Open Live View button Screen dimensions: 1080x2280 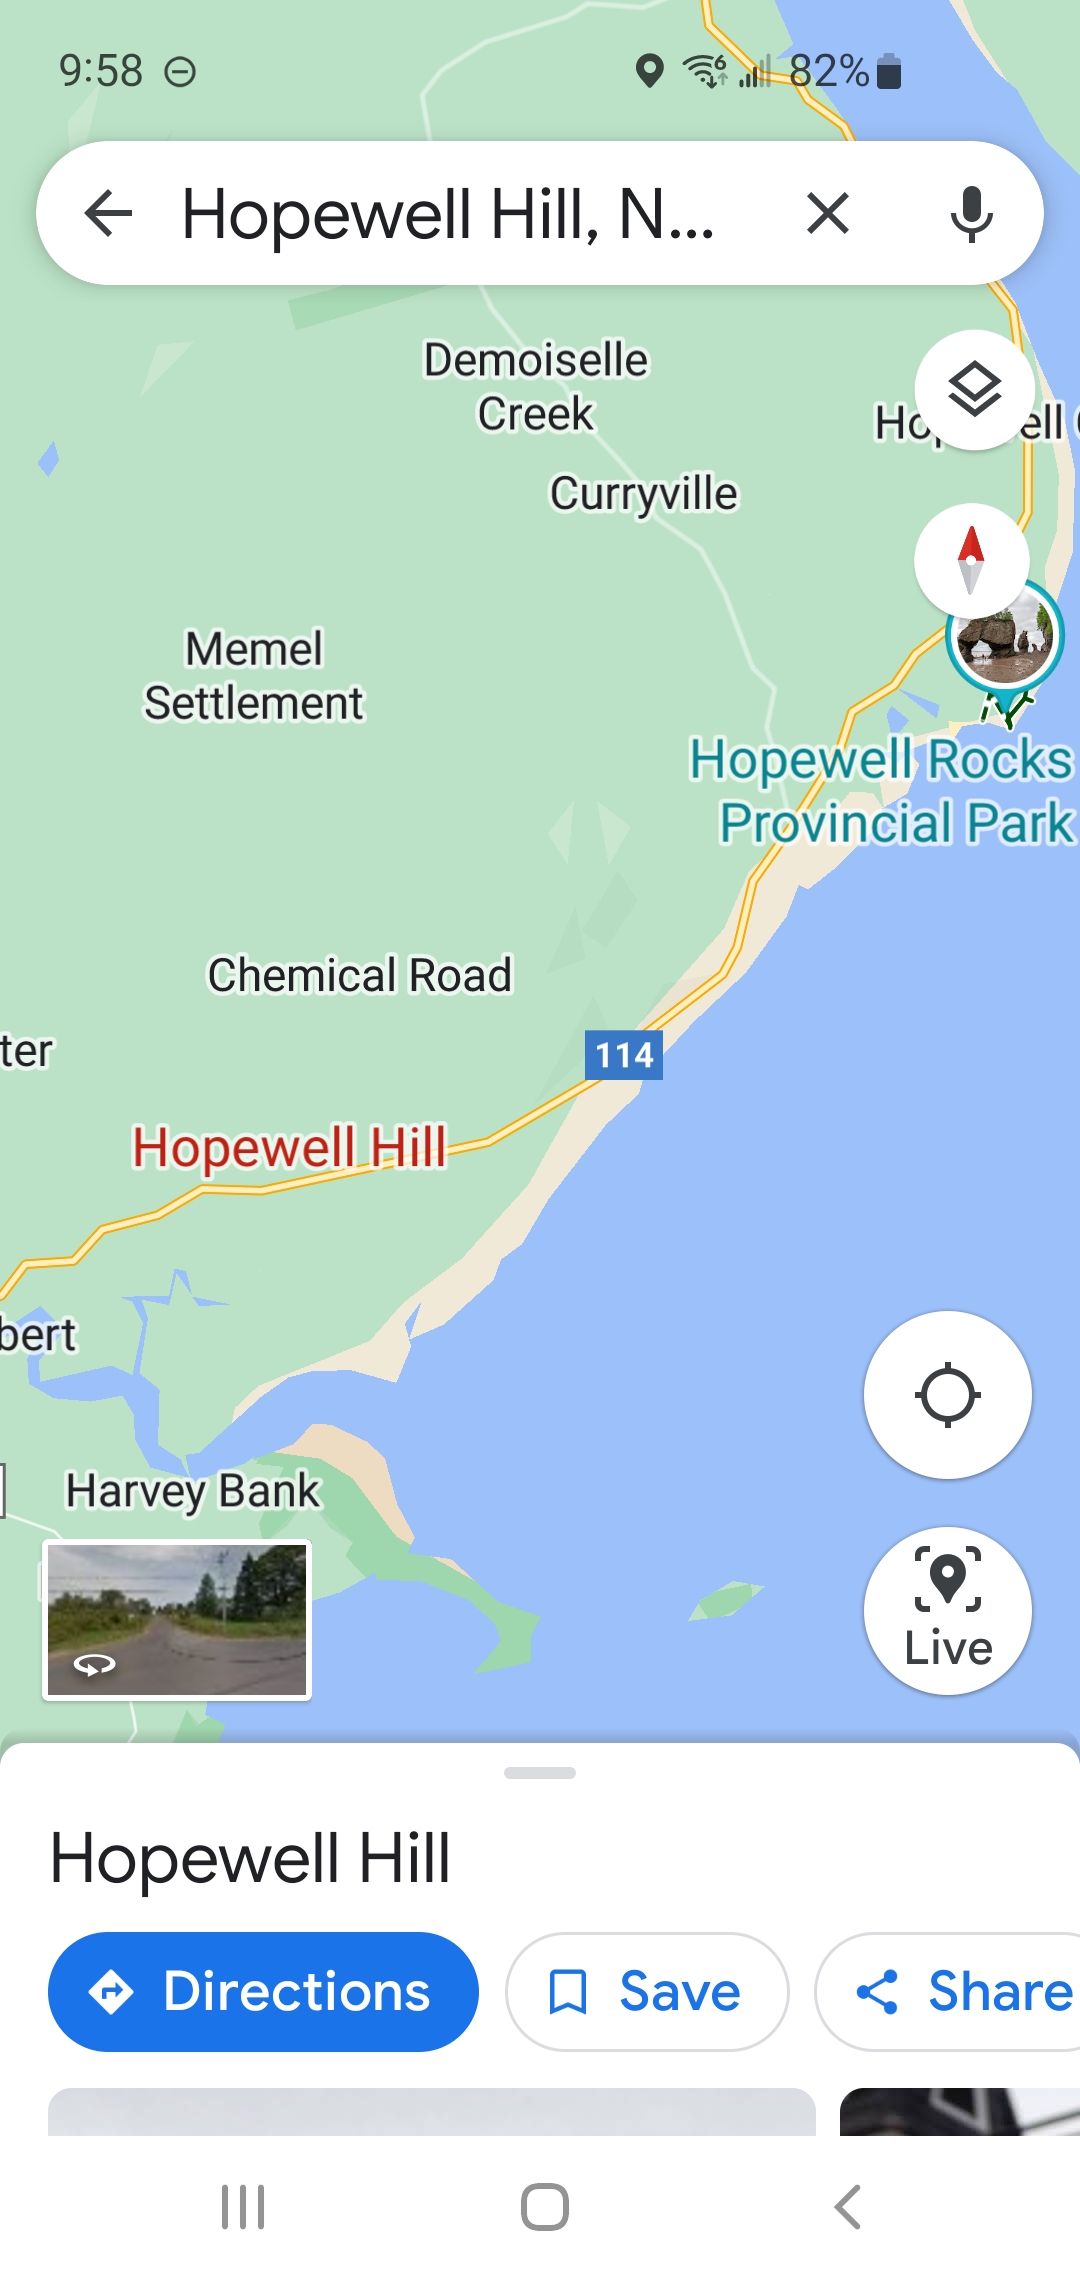click(x=947, y=1611)
